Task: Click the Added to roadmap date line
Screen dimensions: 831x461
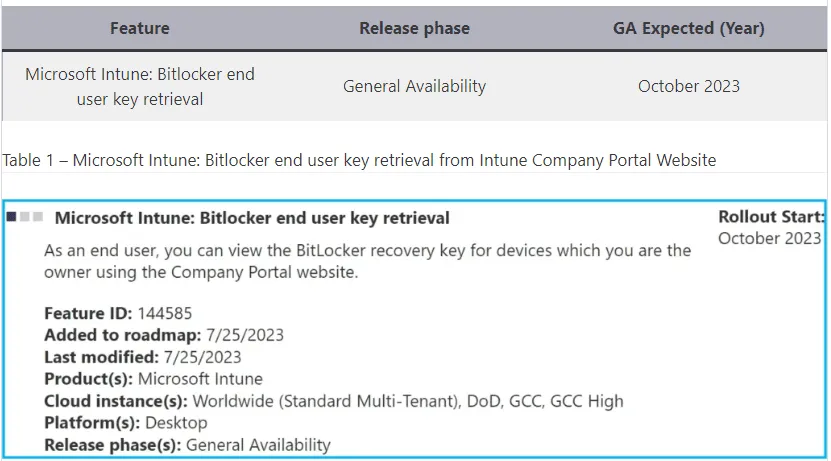Action: click(x=143, y=335)
